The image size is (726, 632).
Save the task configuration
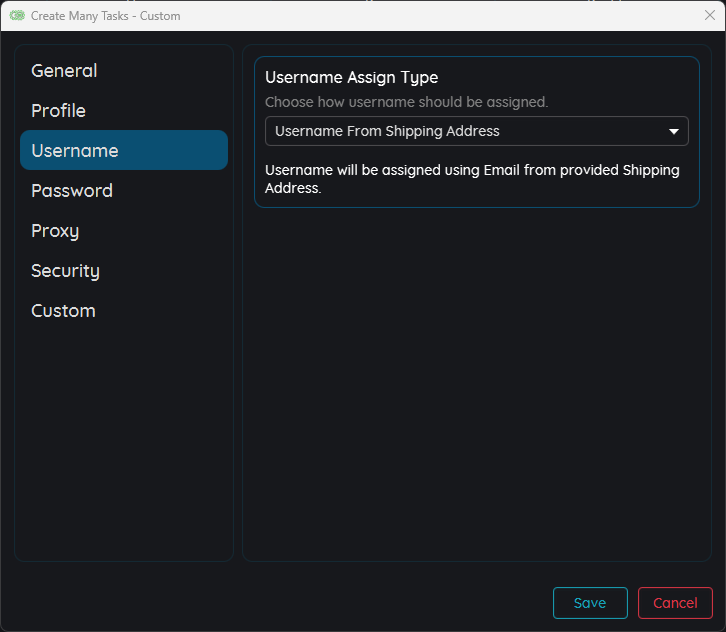(x=590, y=603)
